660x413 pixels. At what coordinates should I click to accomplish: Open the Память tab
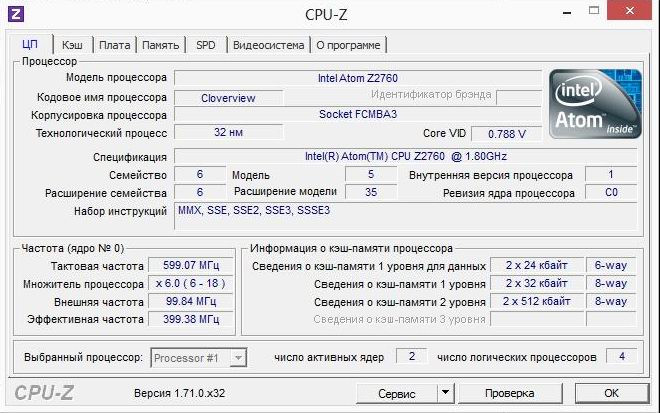(160, 45)
